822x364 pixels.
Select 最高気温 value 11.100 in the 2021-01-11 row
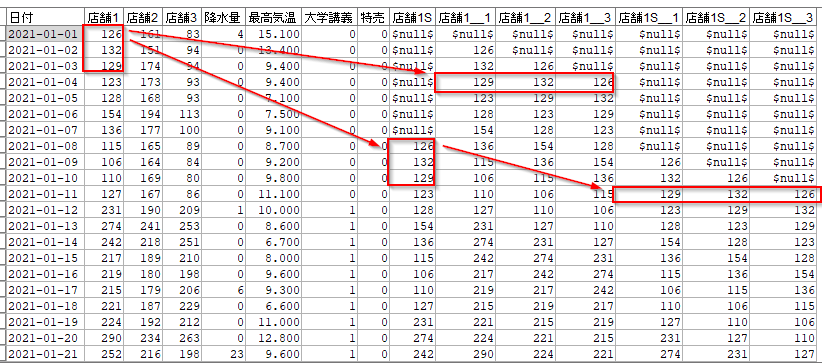(x=274, y=194)
